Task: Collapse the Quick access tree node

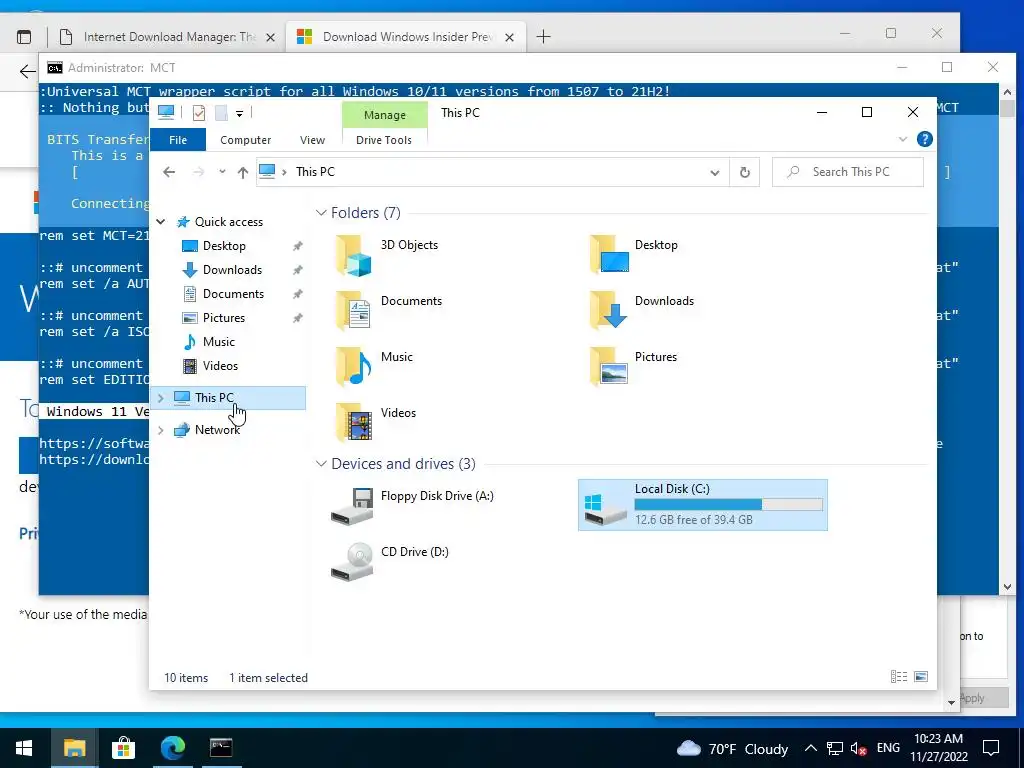Action: (161, 222)
